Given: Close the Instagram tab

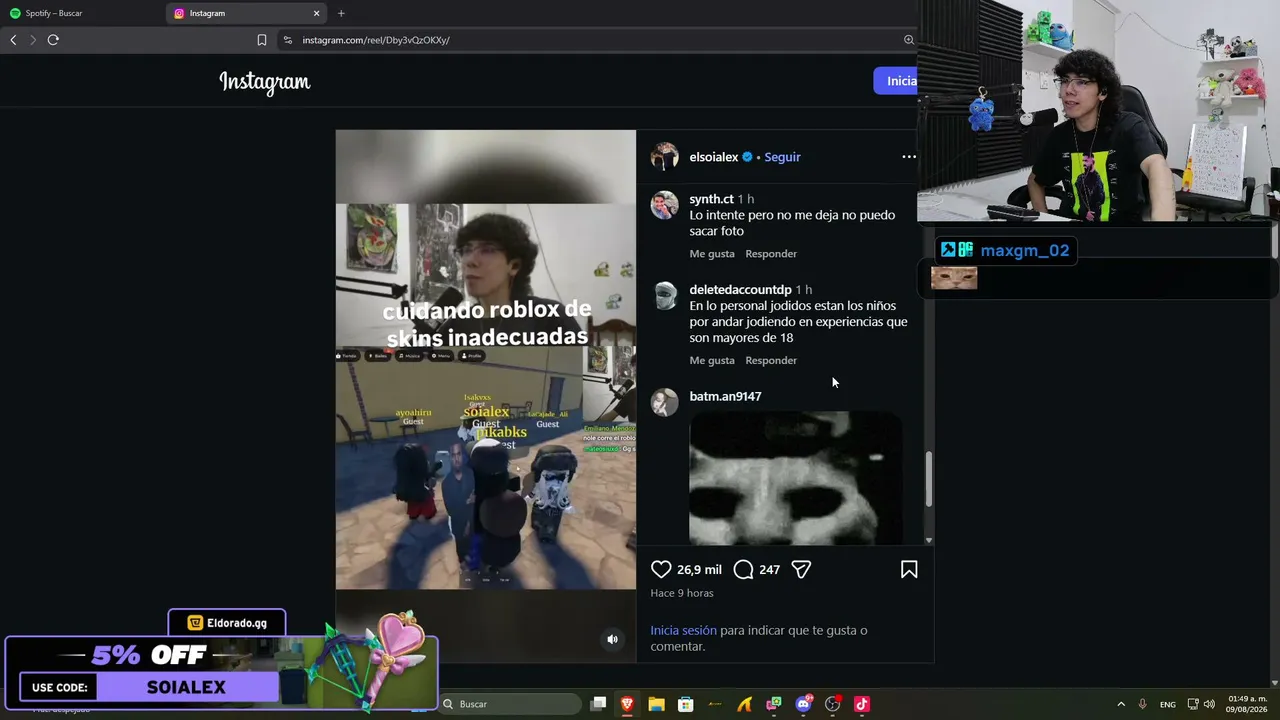Looking at the screenshot, I should point(317,13).
